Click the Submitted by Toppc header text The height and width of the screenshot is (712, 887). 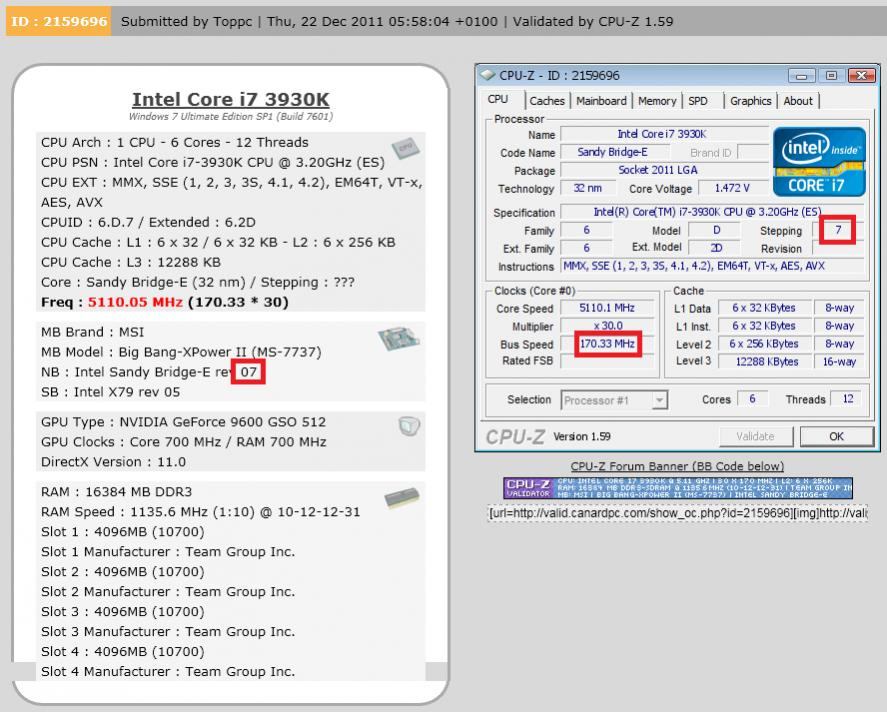pos(186,21)
